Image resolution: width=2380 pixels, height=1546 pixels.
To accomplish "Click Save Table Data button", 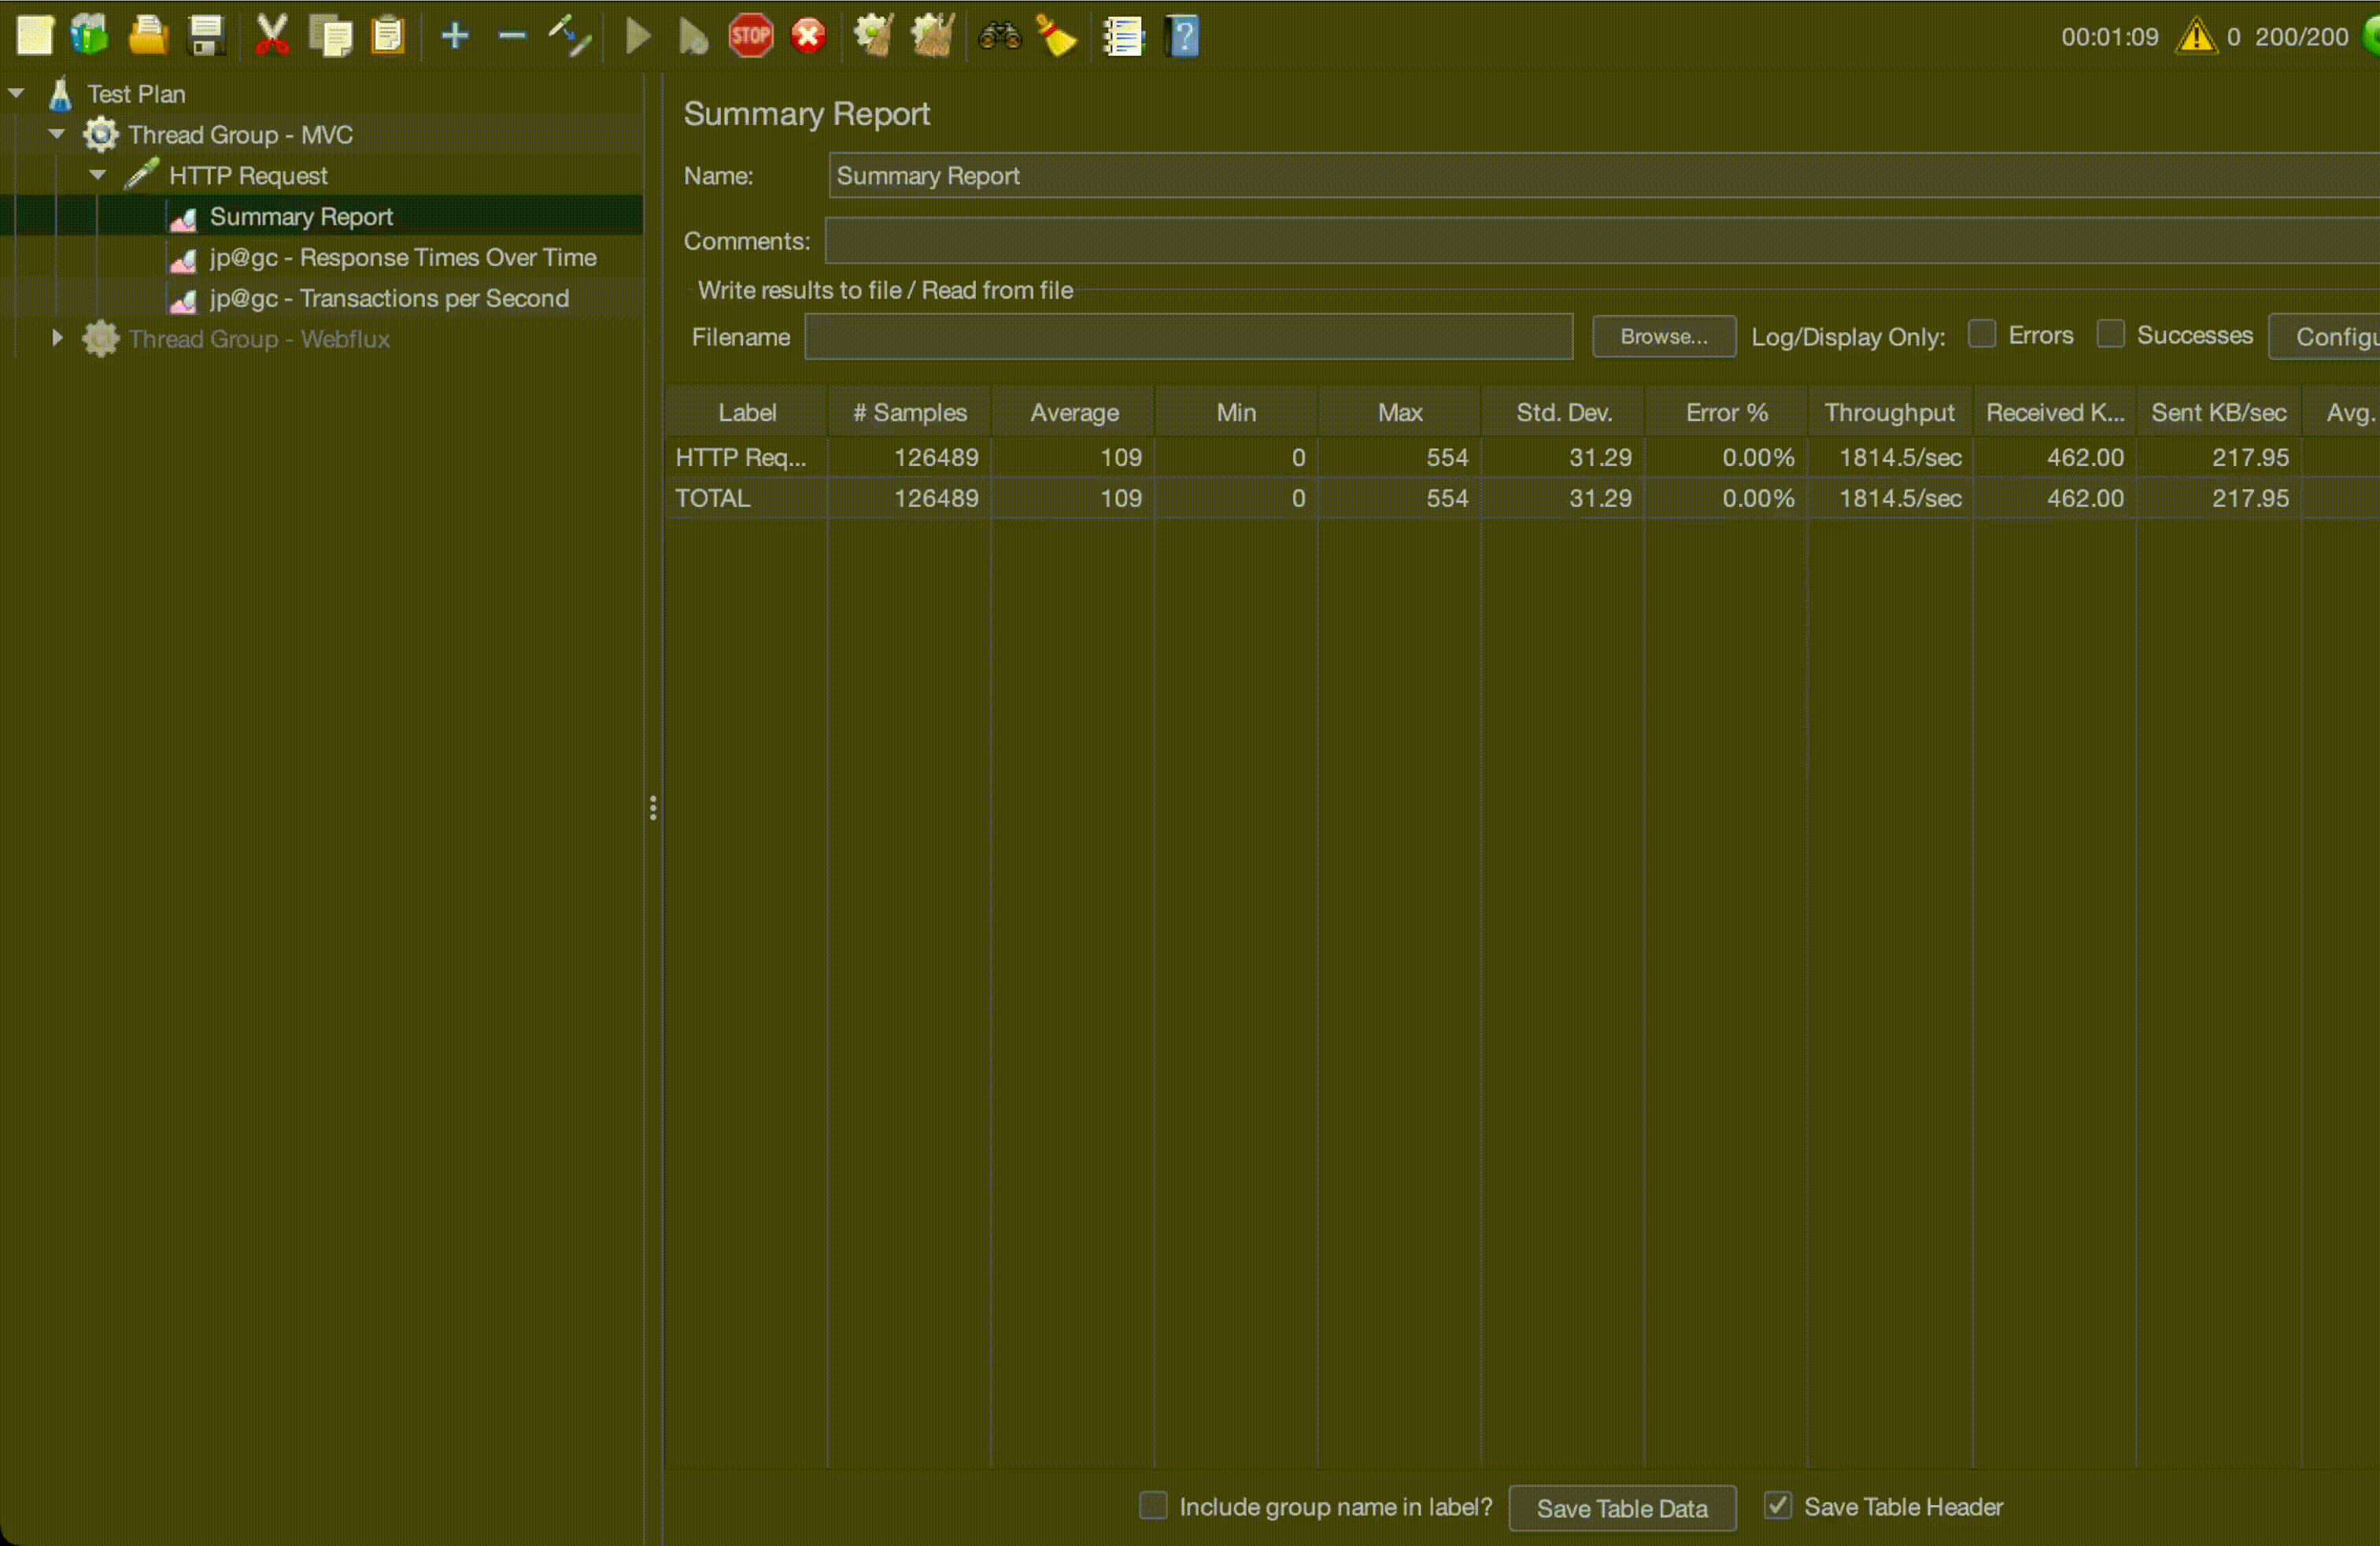I will click(x=1621, y=1508).
